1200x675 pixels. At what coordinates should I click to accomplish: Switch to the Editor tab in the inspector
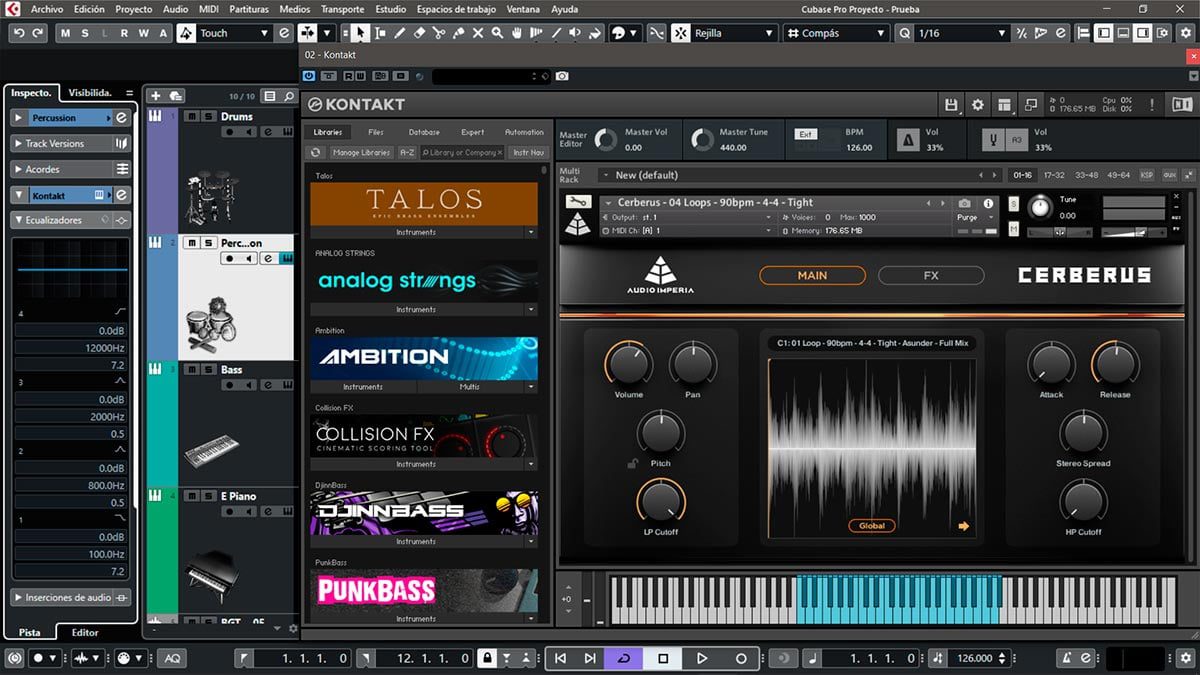(85, 632)
